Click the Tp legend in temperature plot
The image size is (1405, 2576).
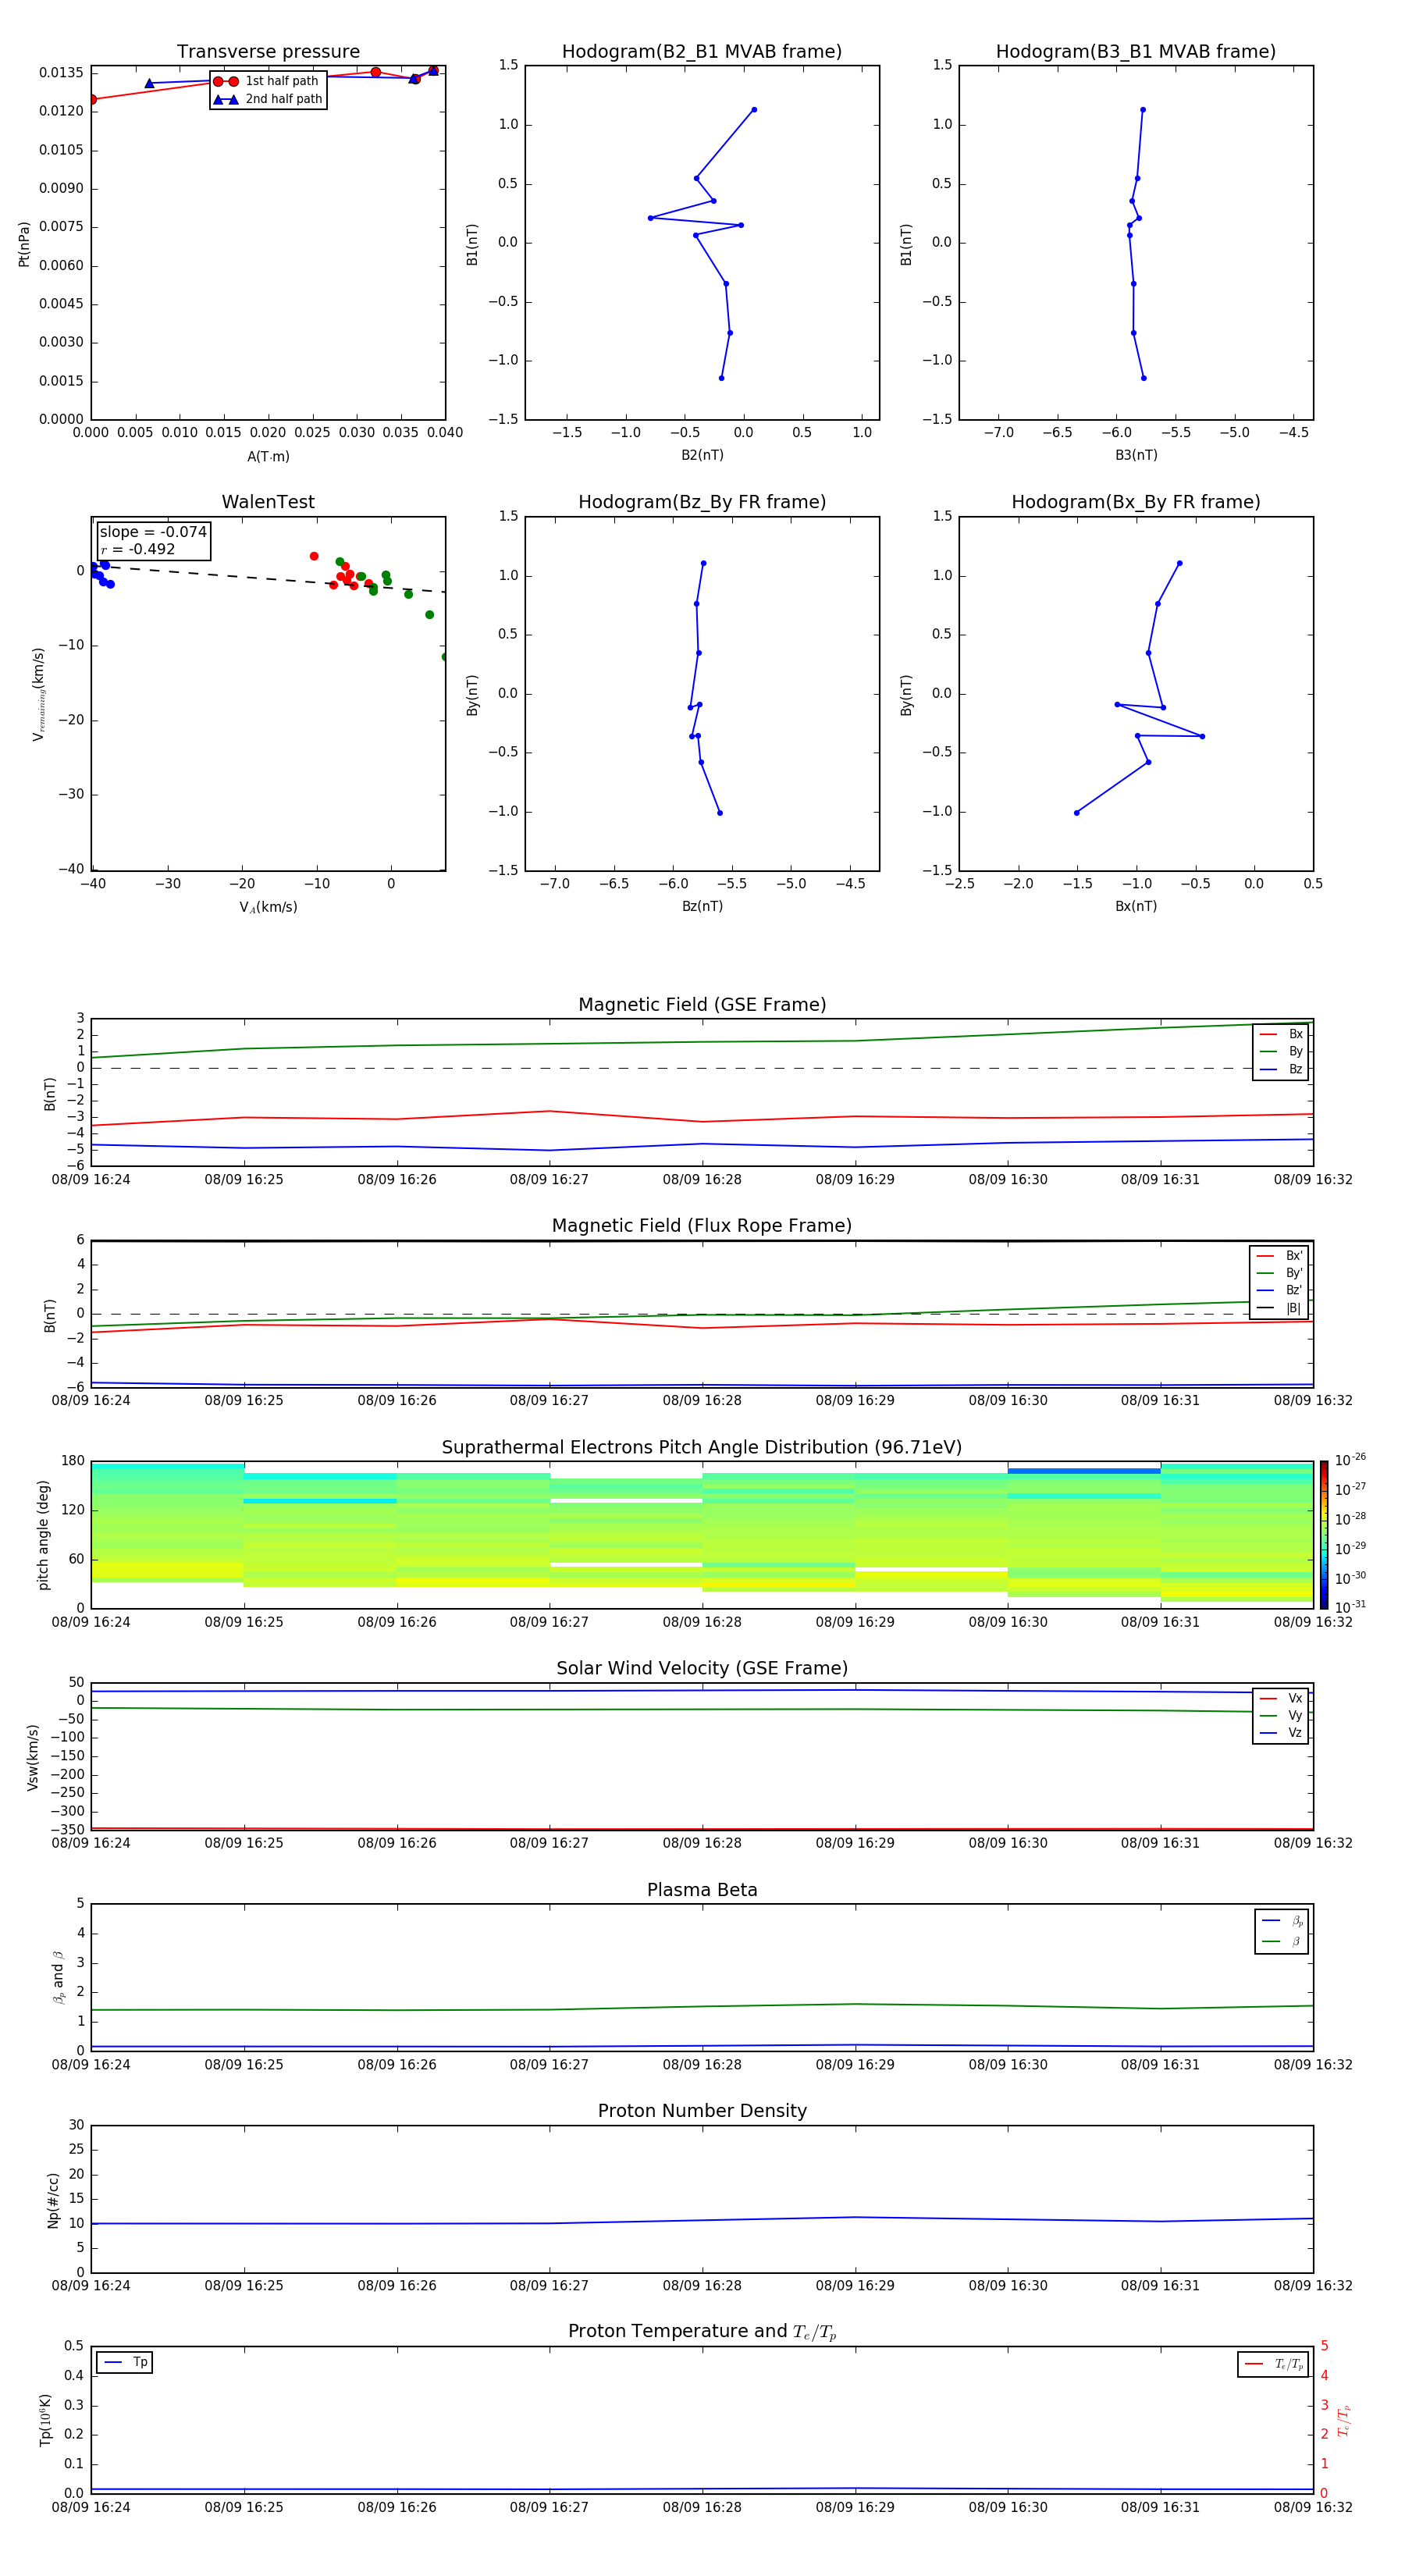(x=125, y=2362)
